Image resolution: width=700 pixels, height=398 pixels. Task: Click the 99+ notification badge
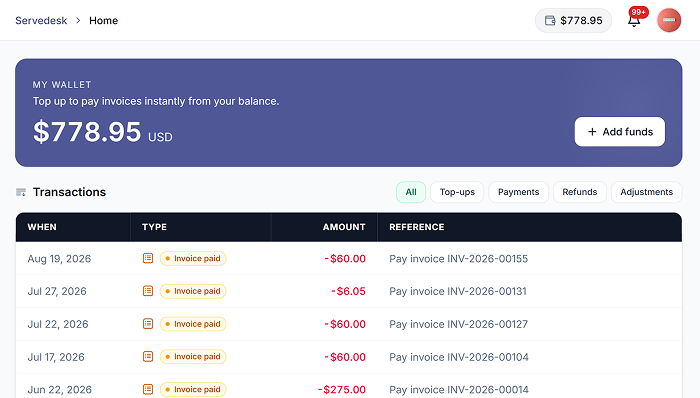(x=638, y=12)
